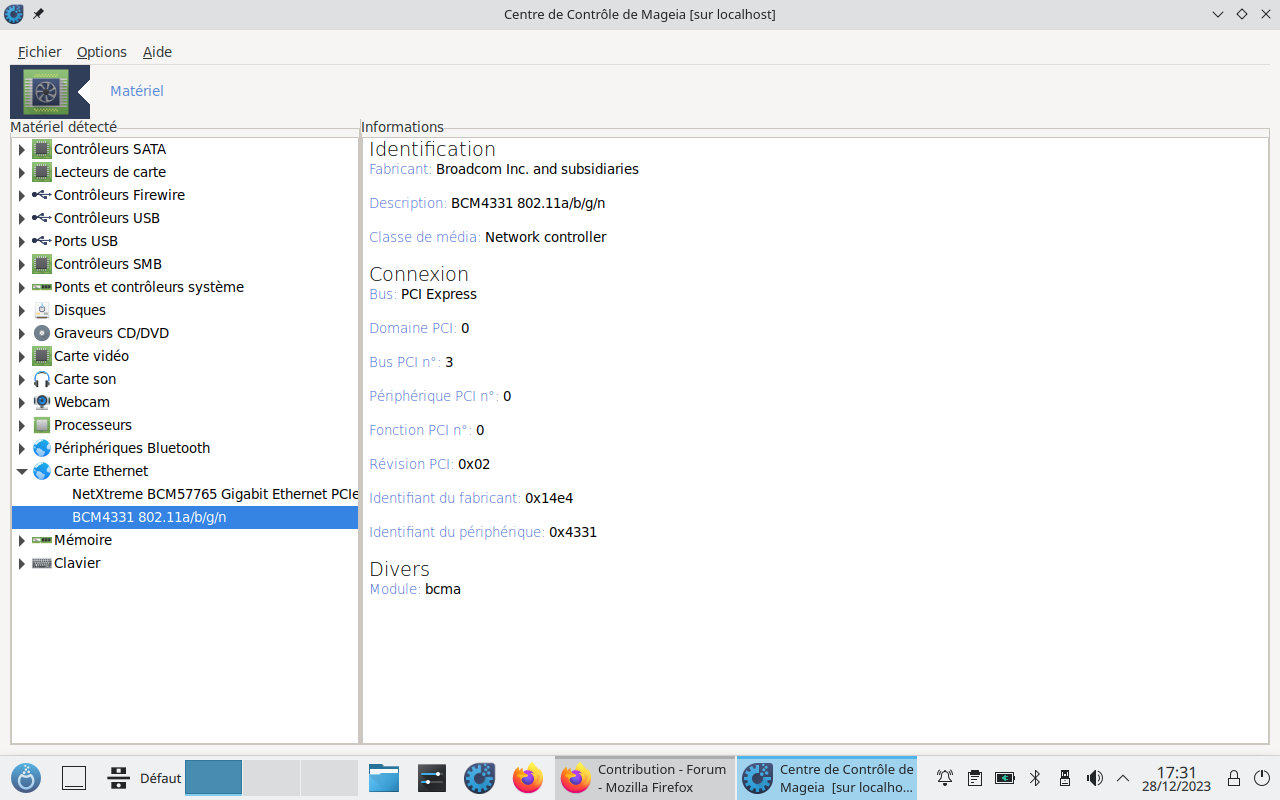Click the show desktop icon in the taskbar
The height and width of the screenshot is (800, 1280).
74,778
